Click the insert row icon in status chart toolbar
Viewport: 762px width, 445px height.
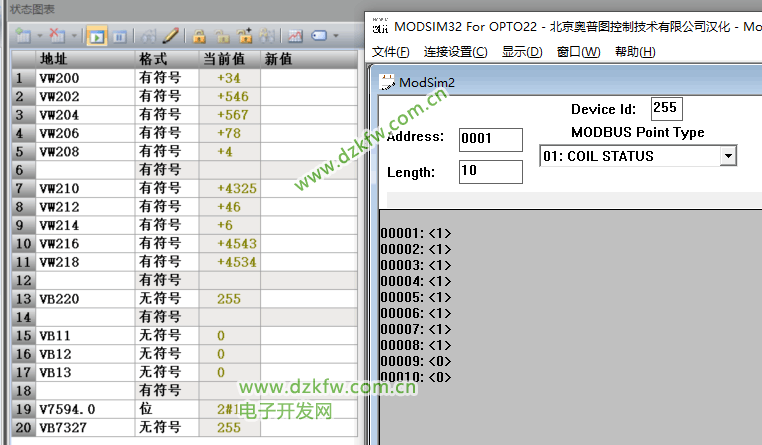[22, 36]
